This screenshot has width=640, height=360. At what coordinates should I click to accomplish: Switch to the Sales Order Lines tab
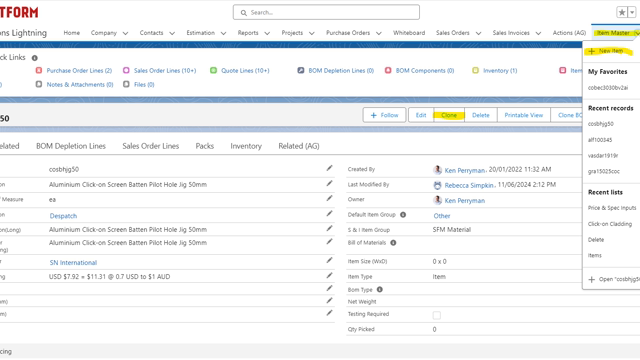click(x=151, y=146)
